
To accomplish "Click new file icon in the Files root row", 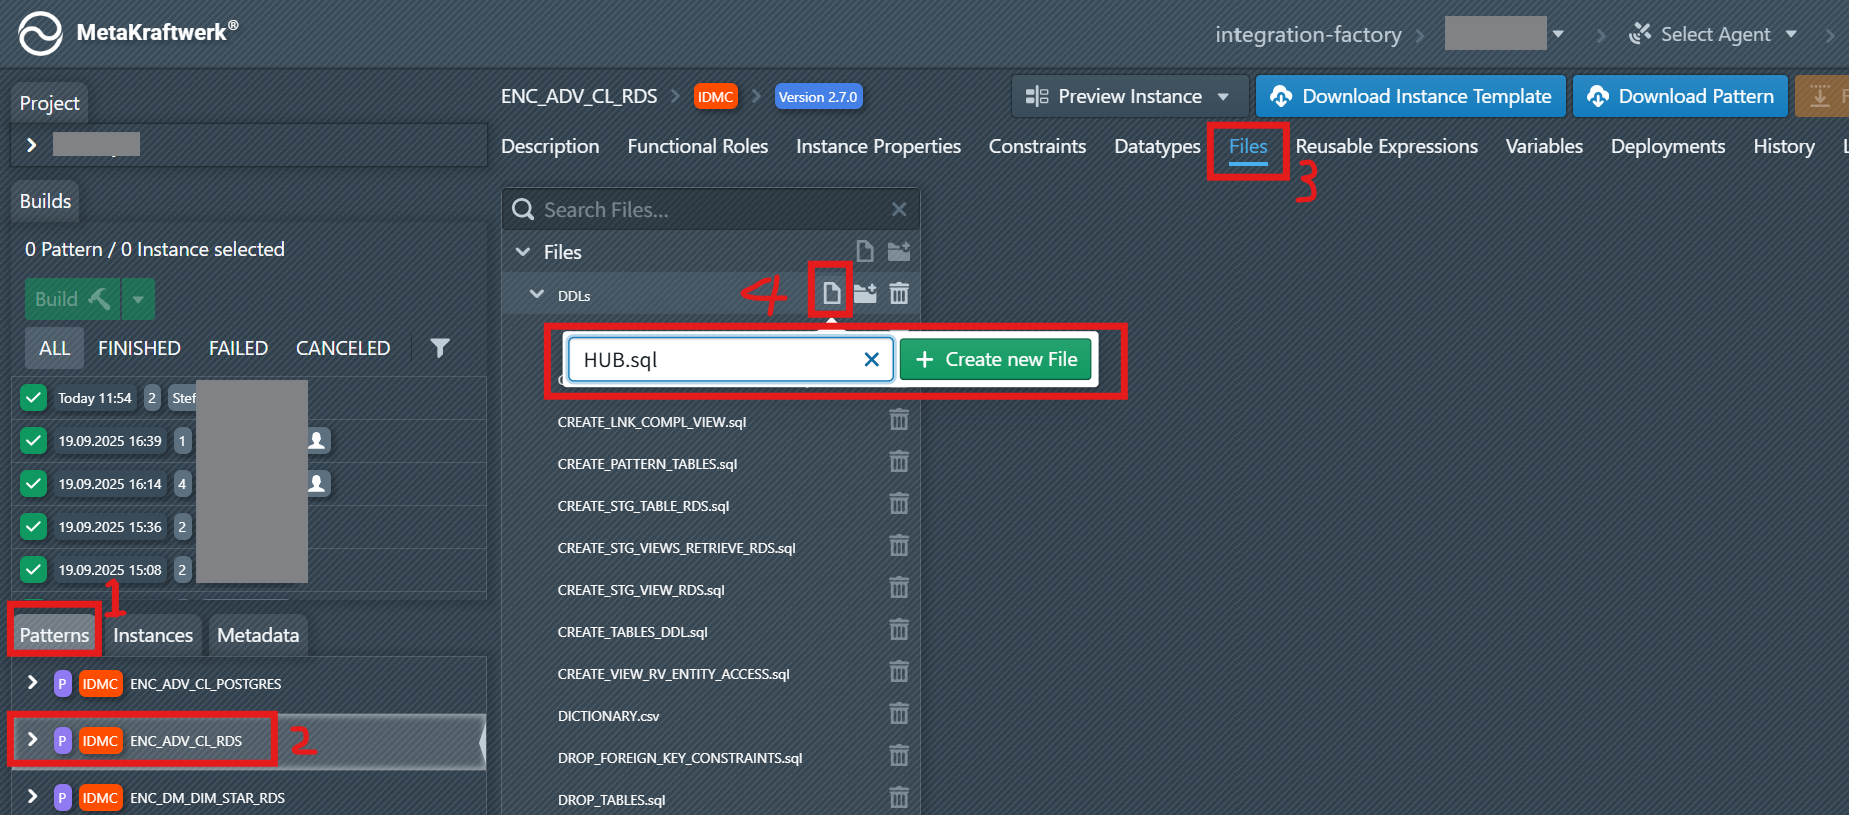I will click(865, 251).
